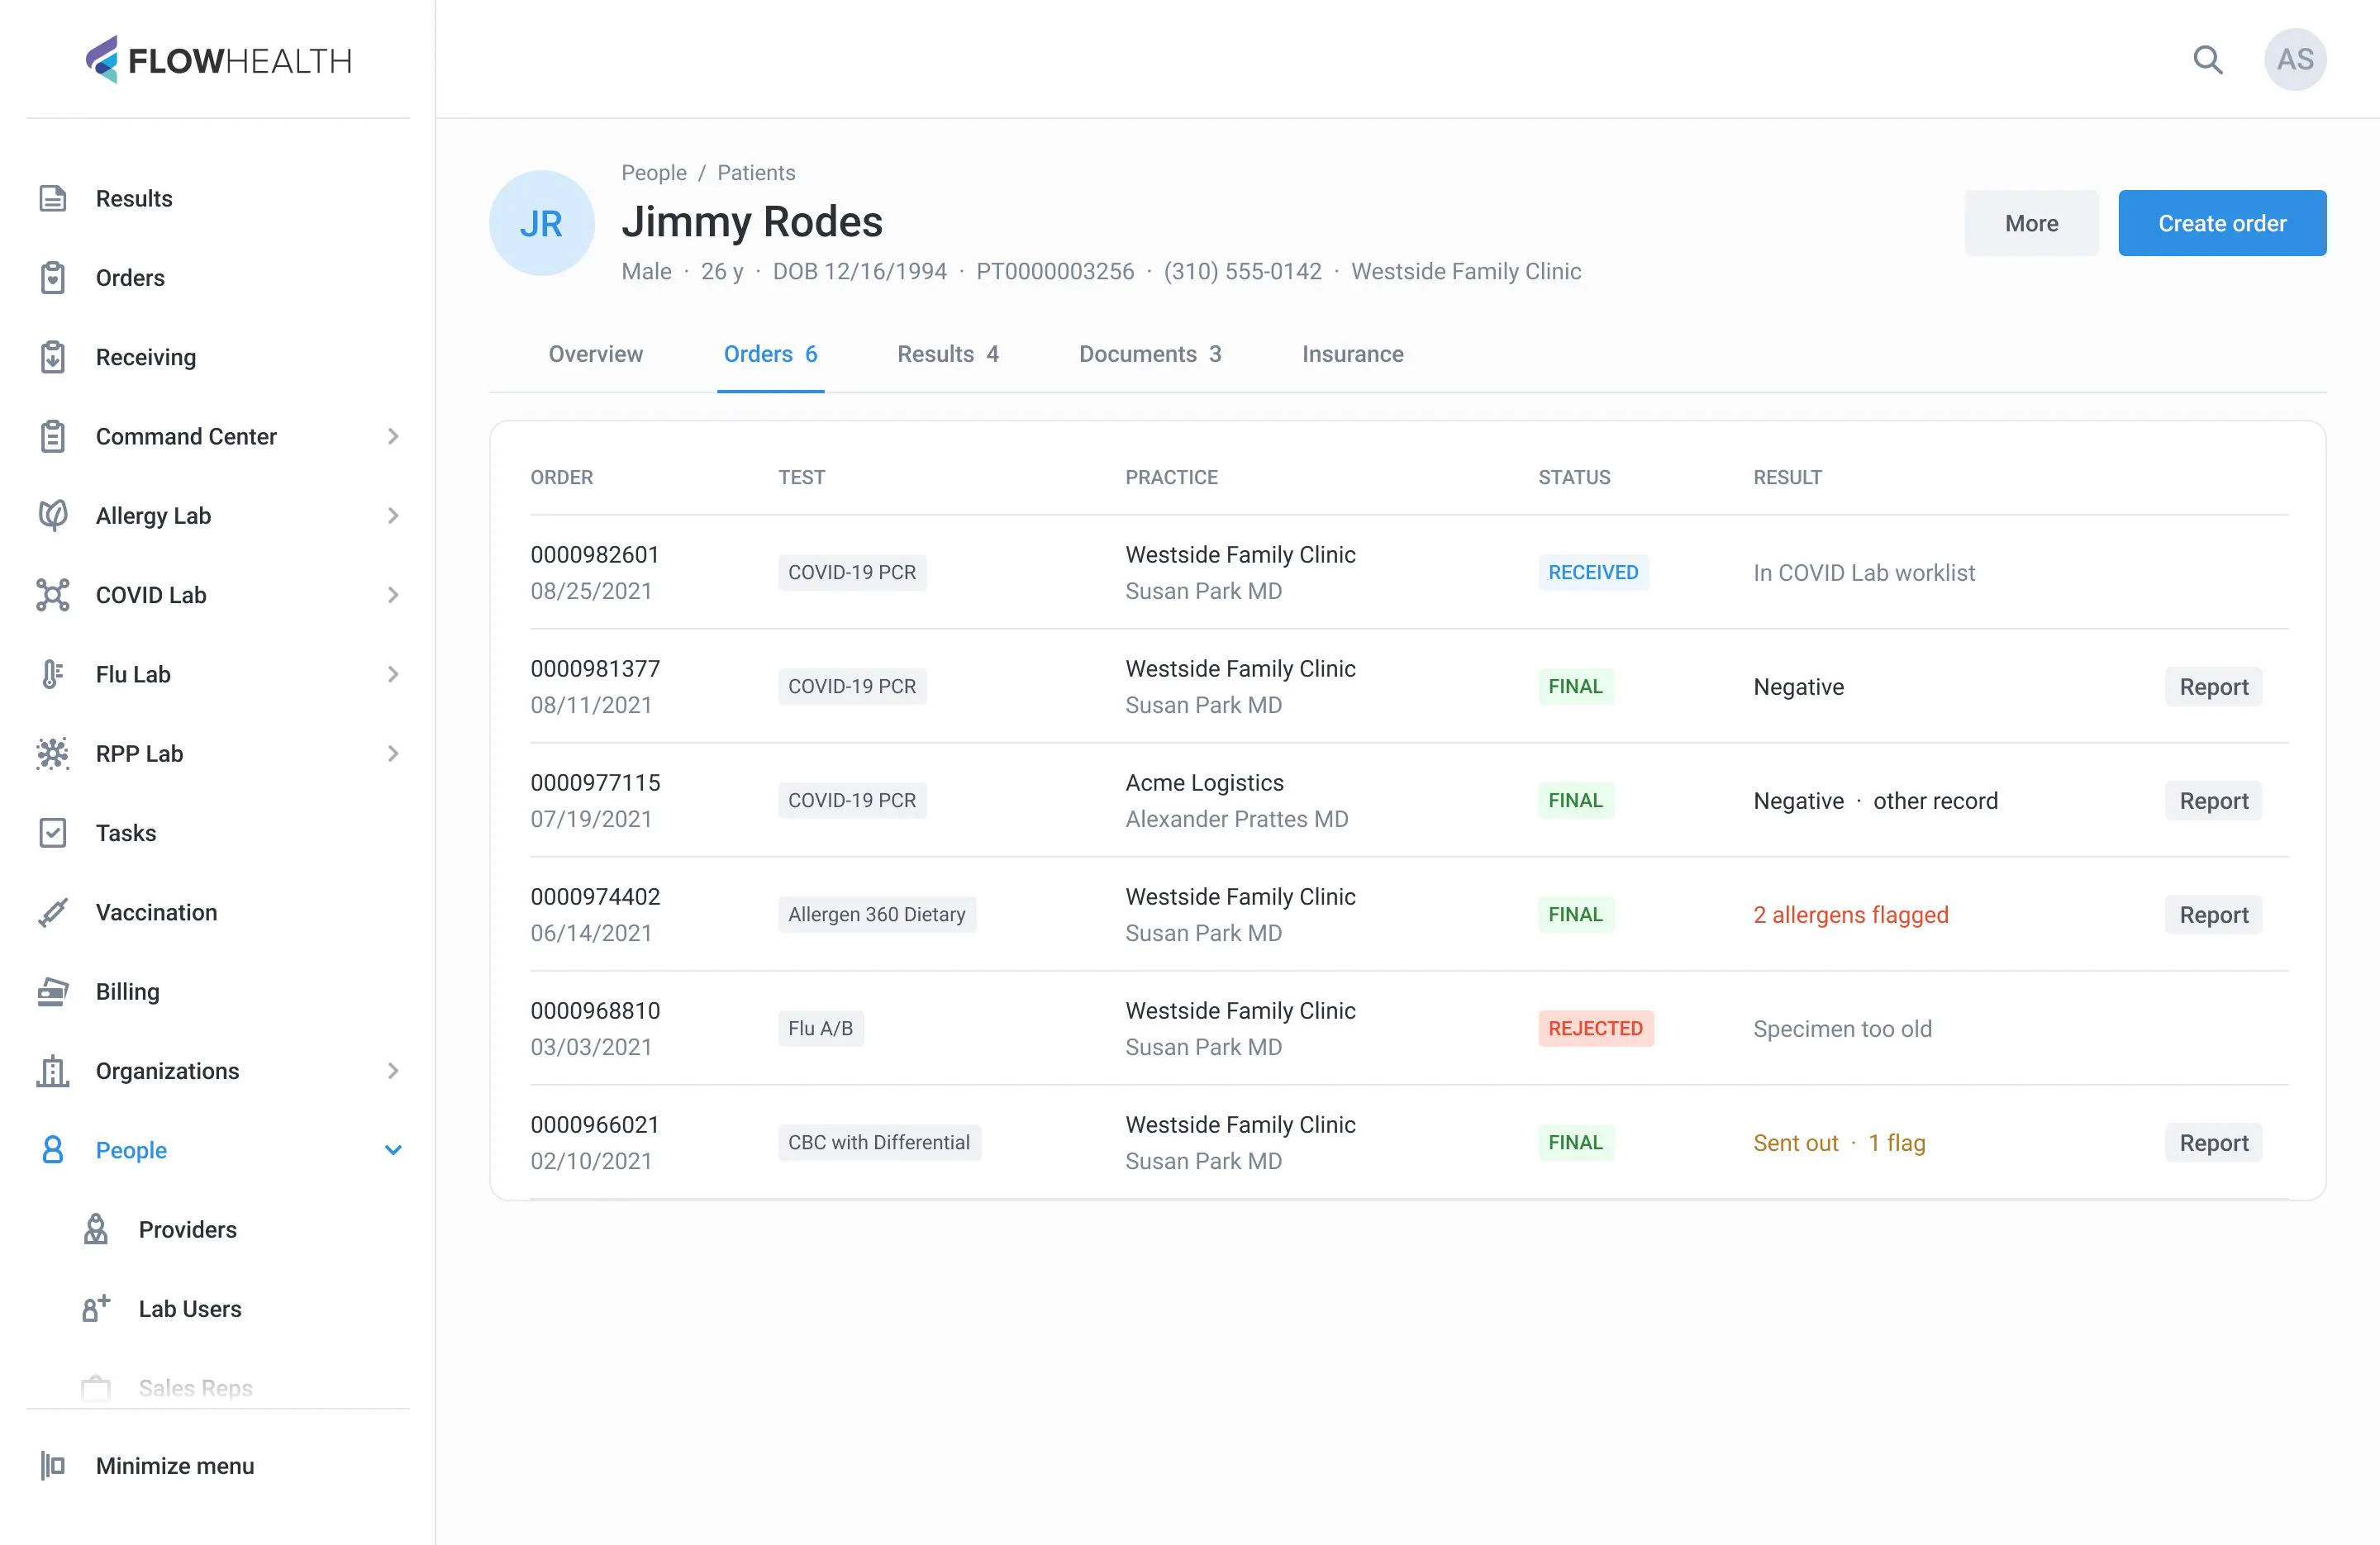Expand the Organizations chevron
The height and width of the screenshot is (1545, 2380).
[x=393, y=1071]
